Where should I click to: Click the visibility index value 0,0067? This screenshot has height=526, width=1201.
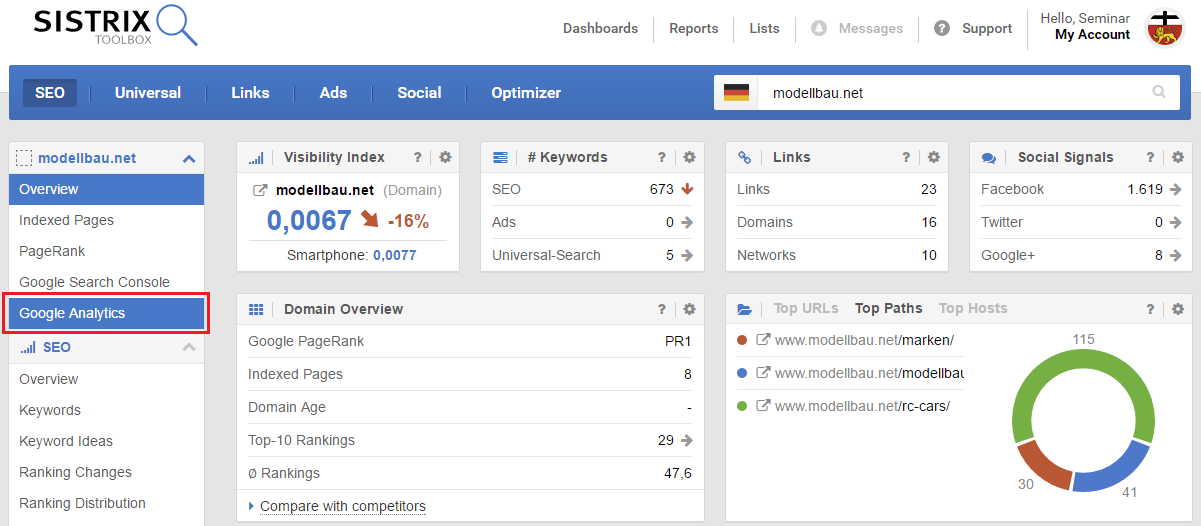(309, 220)
